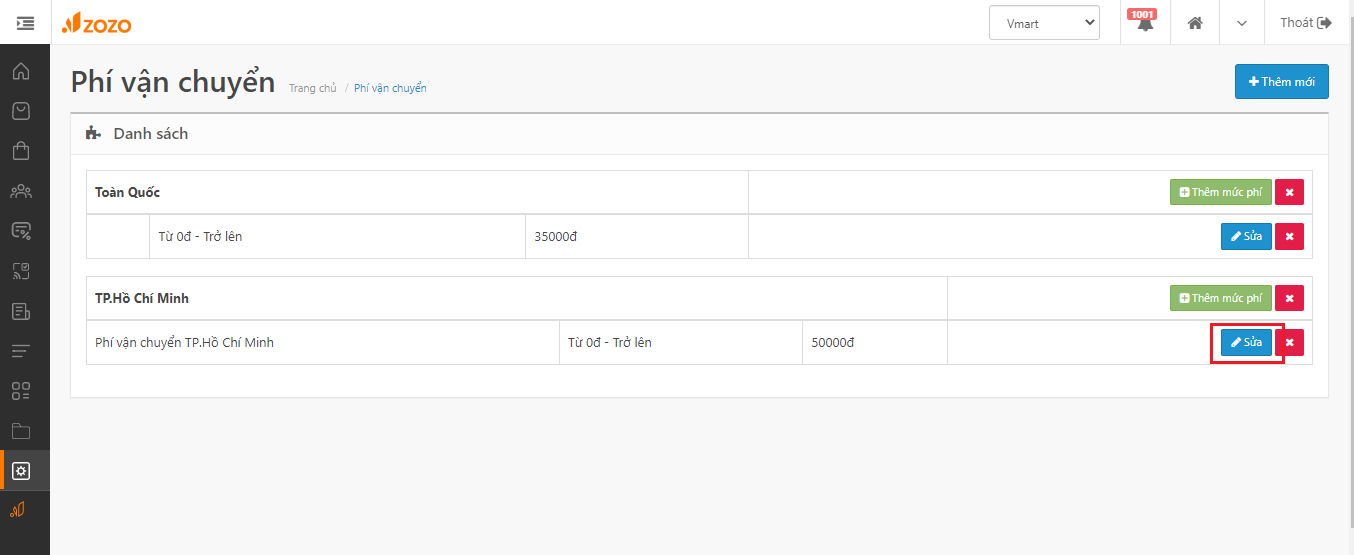This screenshot has width=1354, height=555.
Task: Open notifications bell with 1001 badge
Action: [1145, 22]
